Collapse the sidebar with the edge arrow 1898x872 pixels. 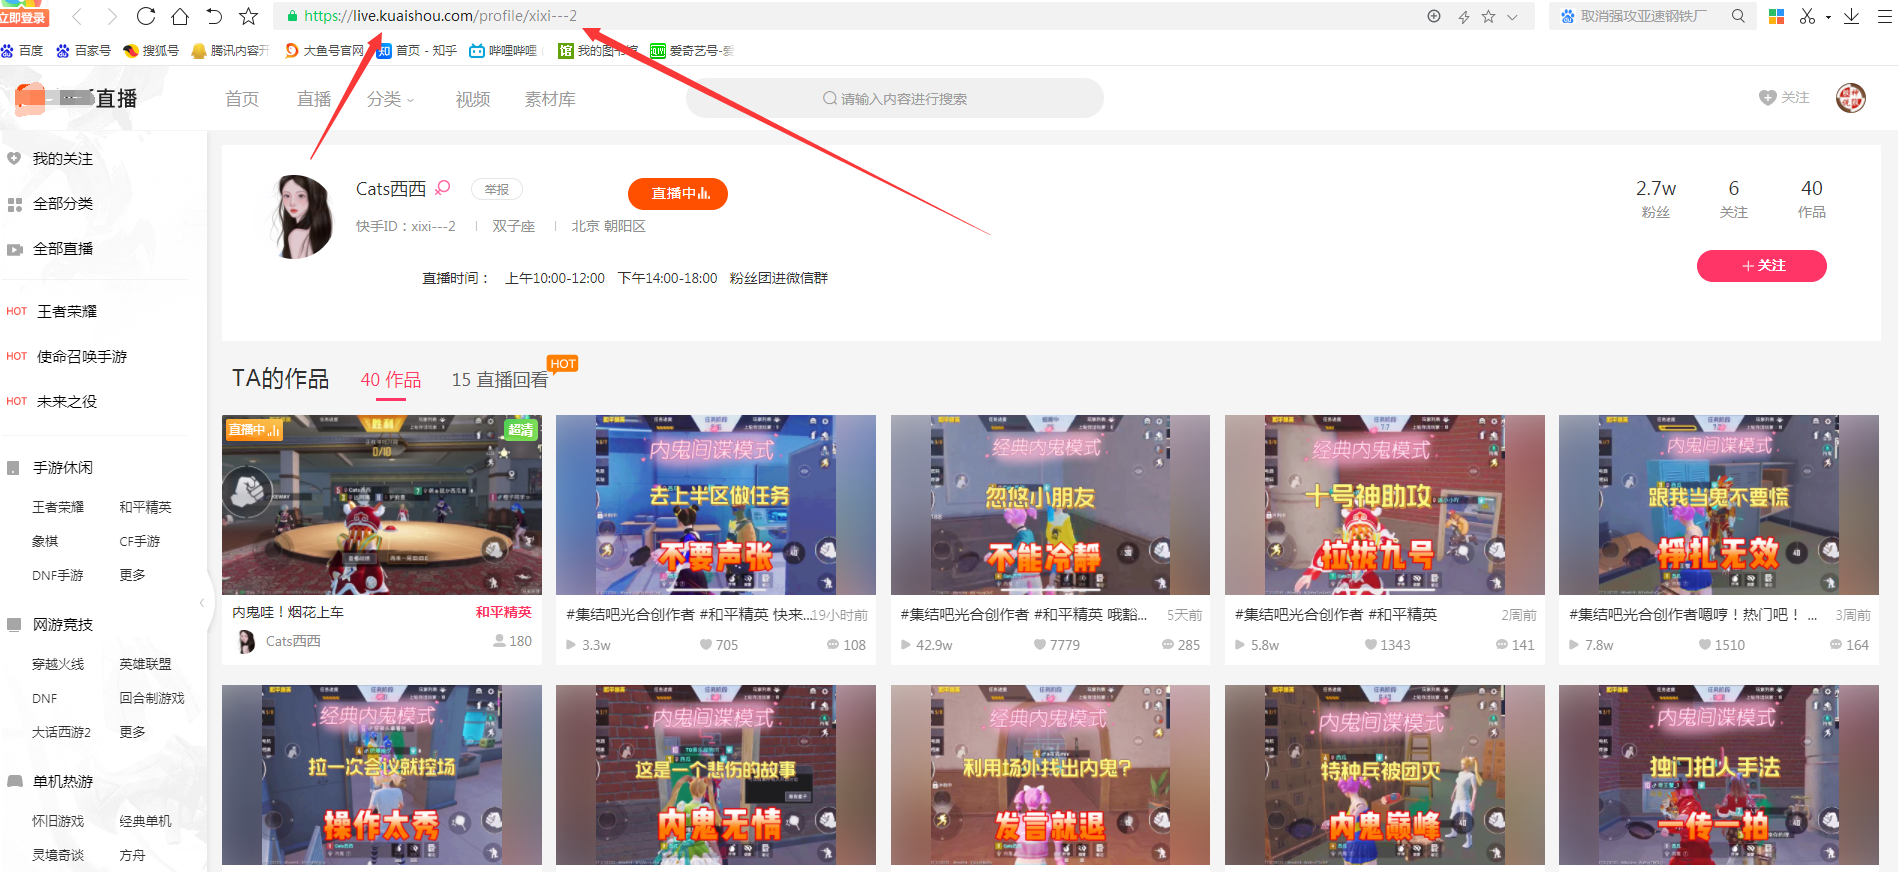[x=203, y=602]
